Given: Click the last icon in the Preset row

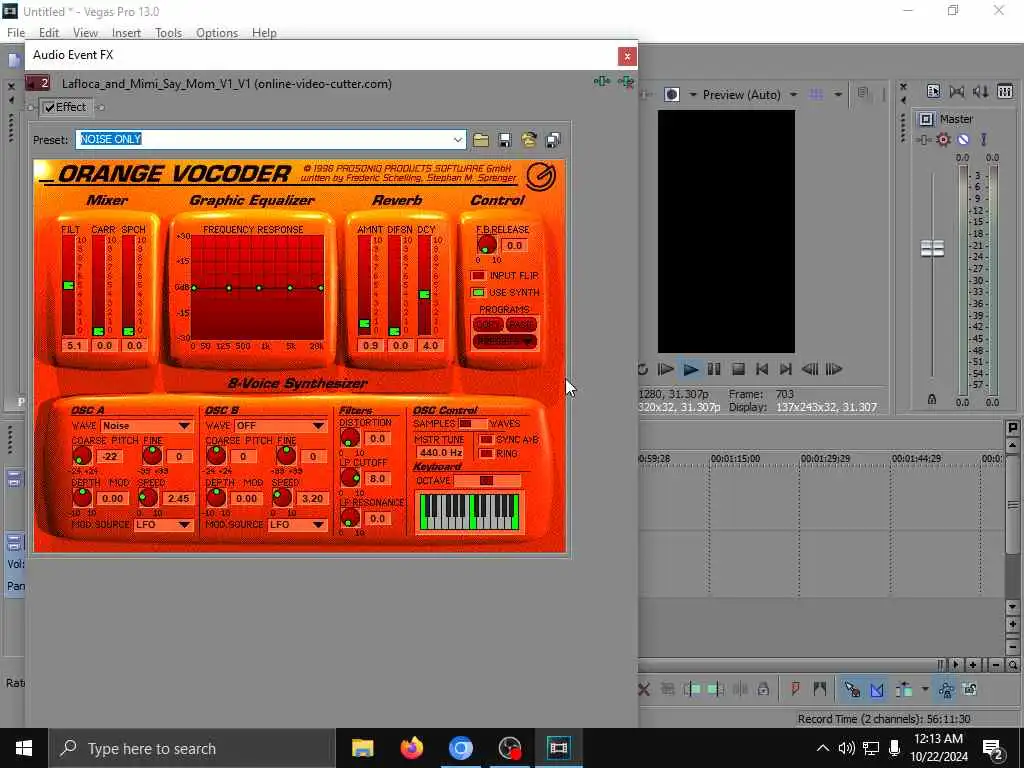Looking at the screenshot, I should (552, 140).
